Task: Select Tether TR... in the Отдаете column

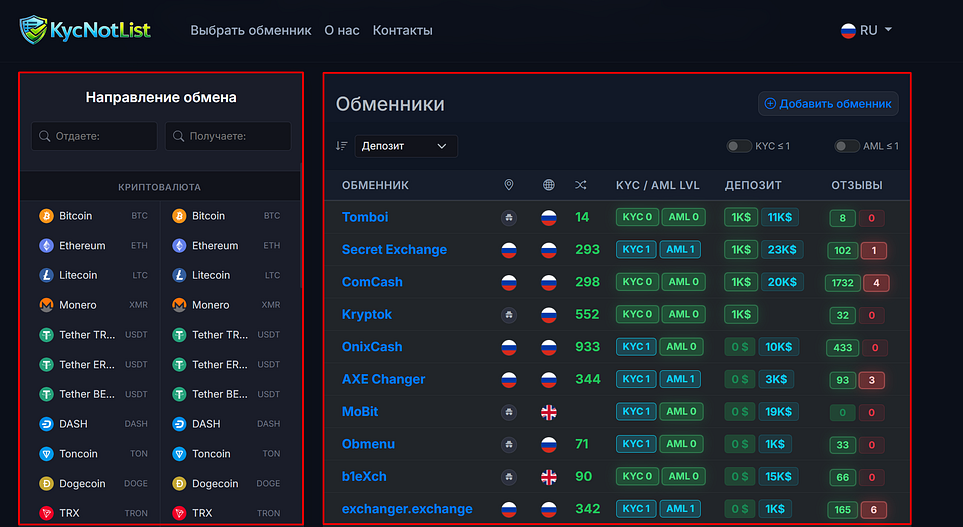Action: tap(93, 335)
